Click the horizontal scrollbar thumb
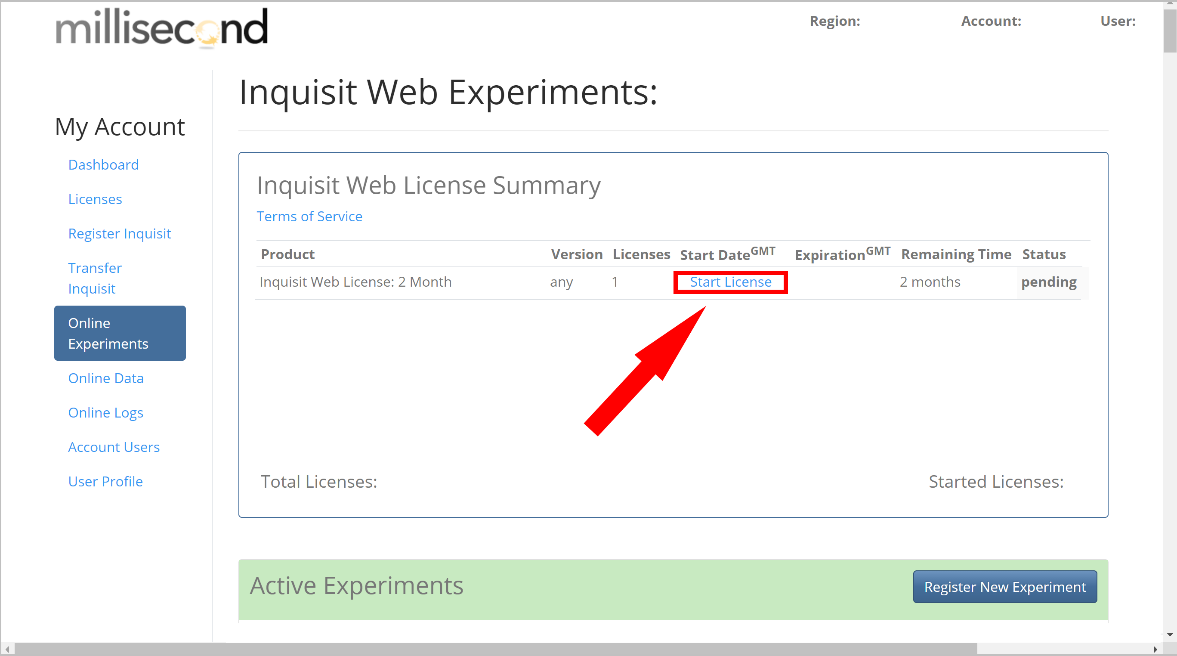This screenshot has width=1177, height=656. (495, 649)
